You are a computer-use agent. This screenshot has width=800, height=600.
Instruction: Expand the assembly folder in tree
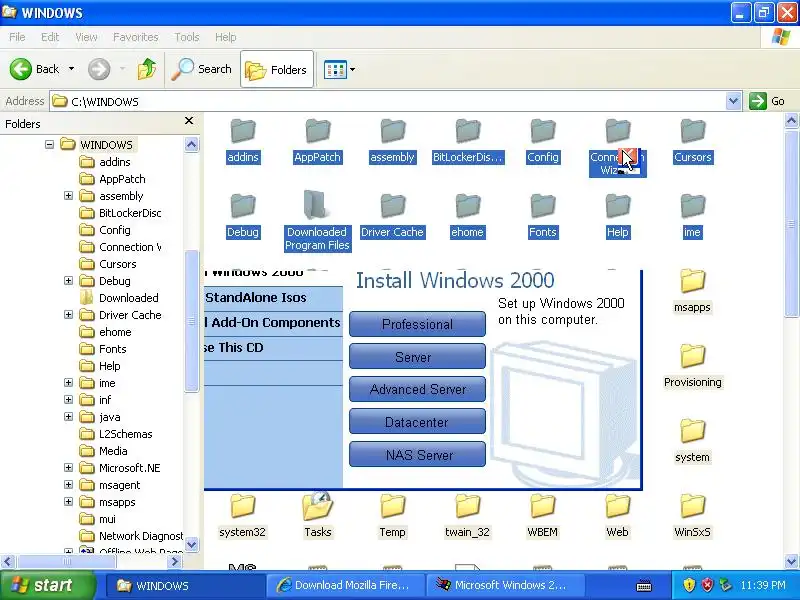coord(68,195)
